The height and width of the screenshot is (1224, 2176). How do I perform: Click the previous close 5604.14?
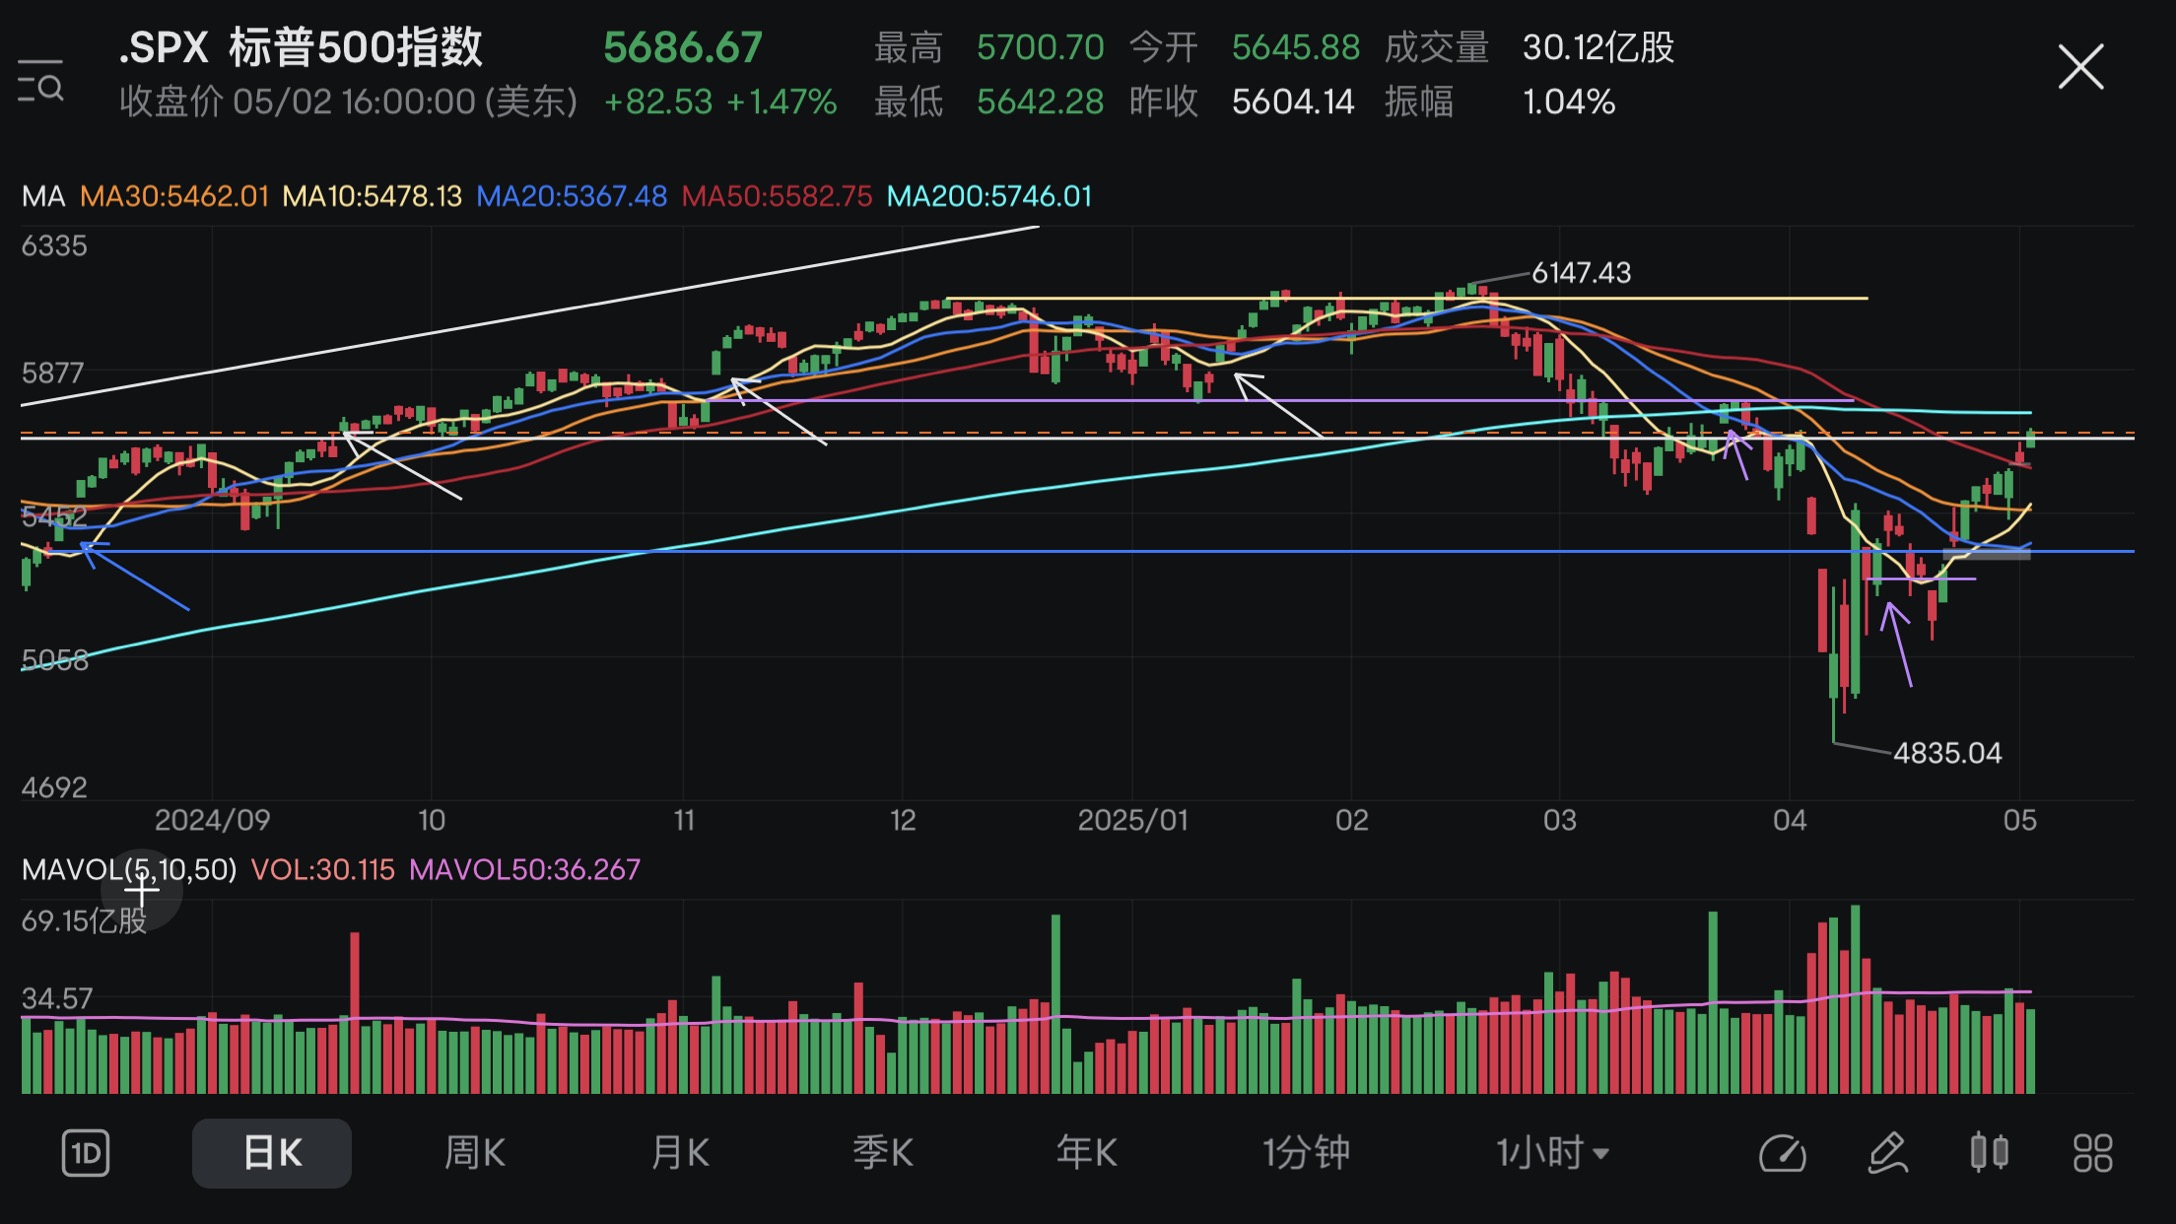tap(1293, 102)
